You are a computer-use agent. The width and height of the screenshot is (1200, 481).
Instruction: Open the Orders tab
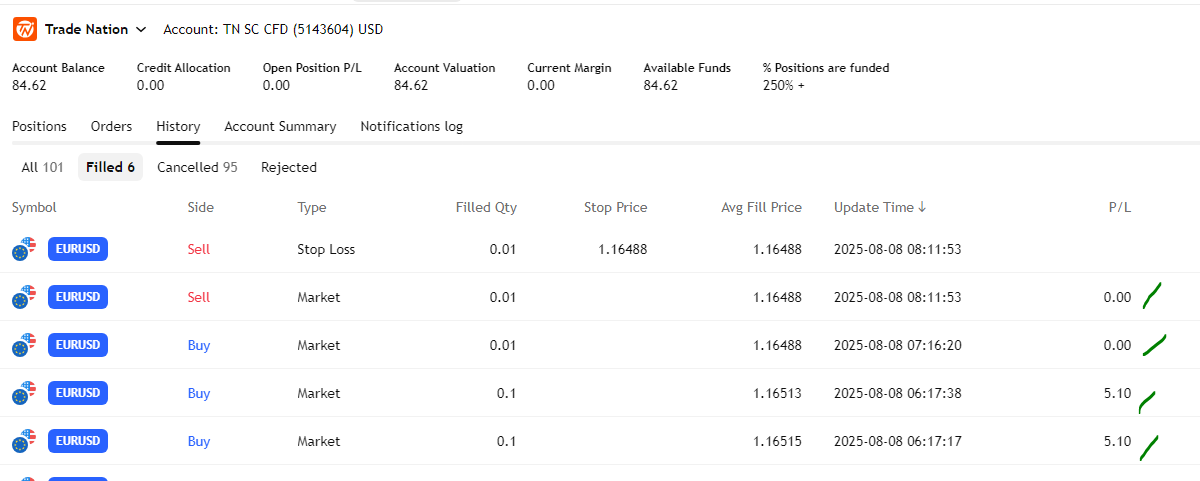111,126
